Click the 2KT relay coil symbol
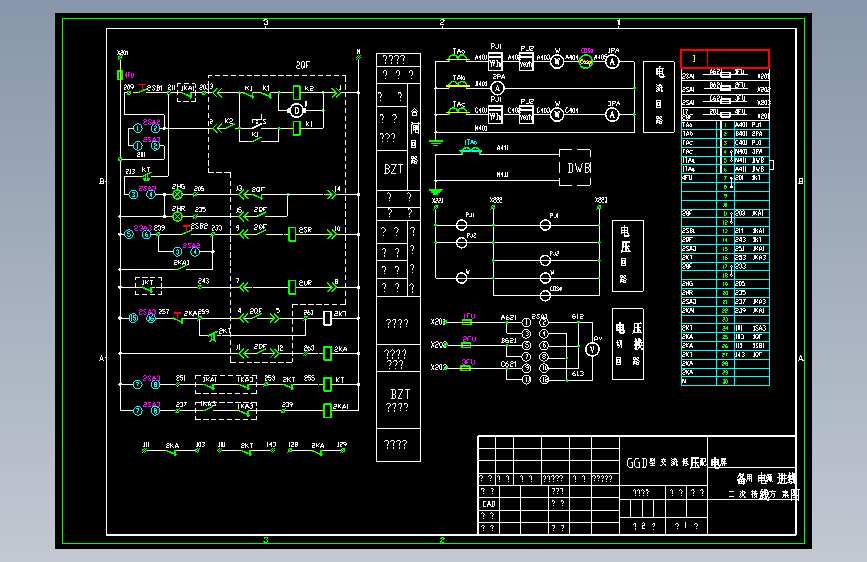The image size is (867, 562). point(327,318)
